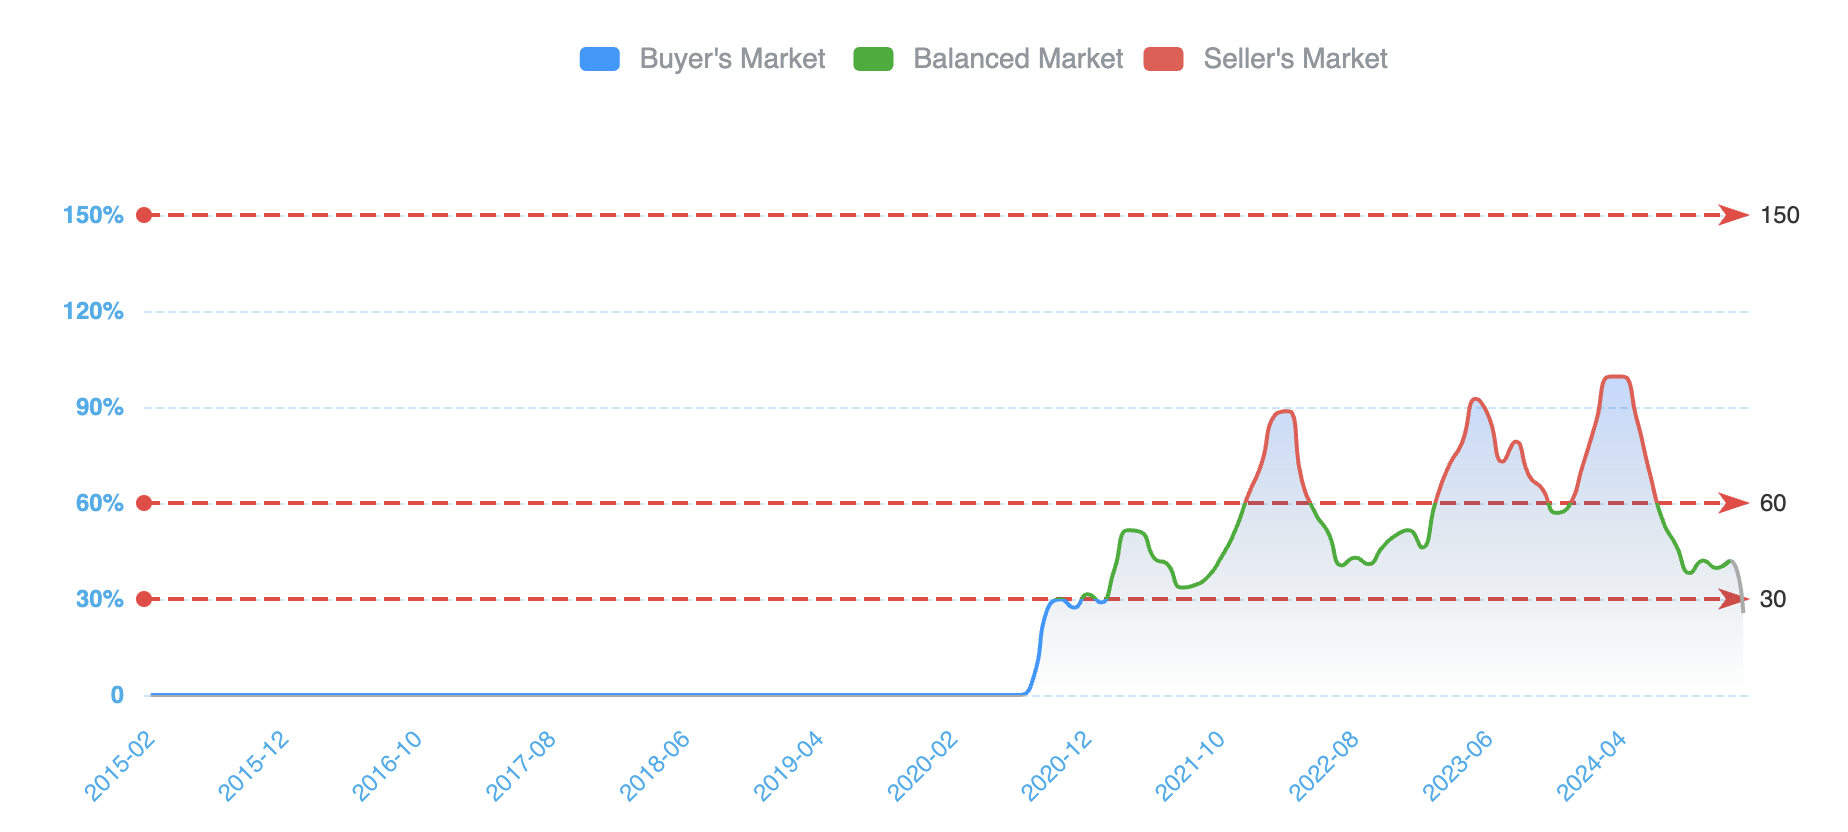Screen dimensions: 1848x832
Task: Click the arrowhead ending the 150 threshold line
Action: [x=1733, y=215]
